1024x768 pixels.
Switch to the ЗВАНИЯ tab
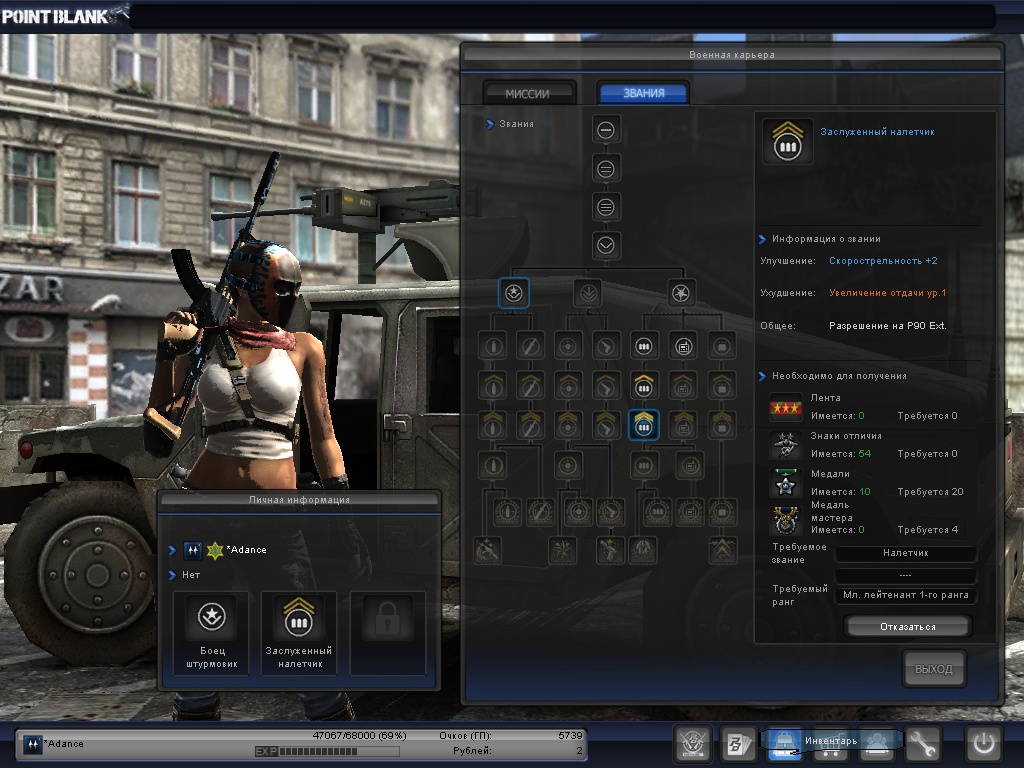[644, 93]
